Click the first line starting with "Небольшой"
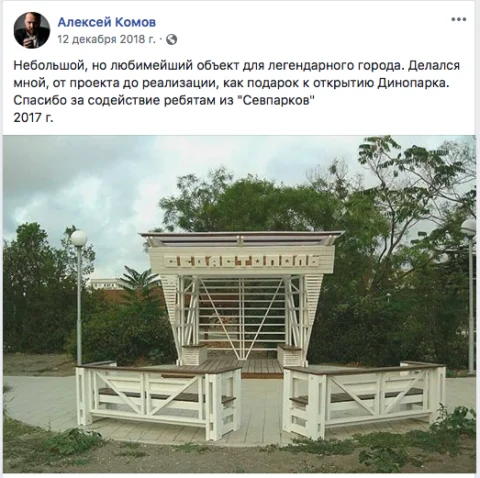The height and width of the screenshot is (478, 480). pos(237,66)
